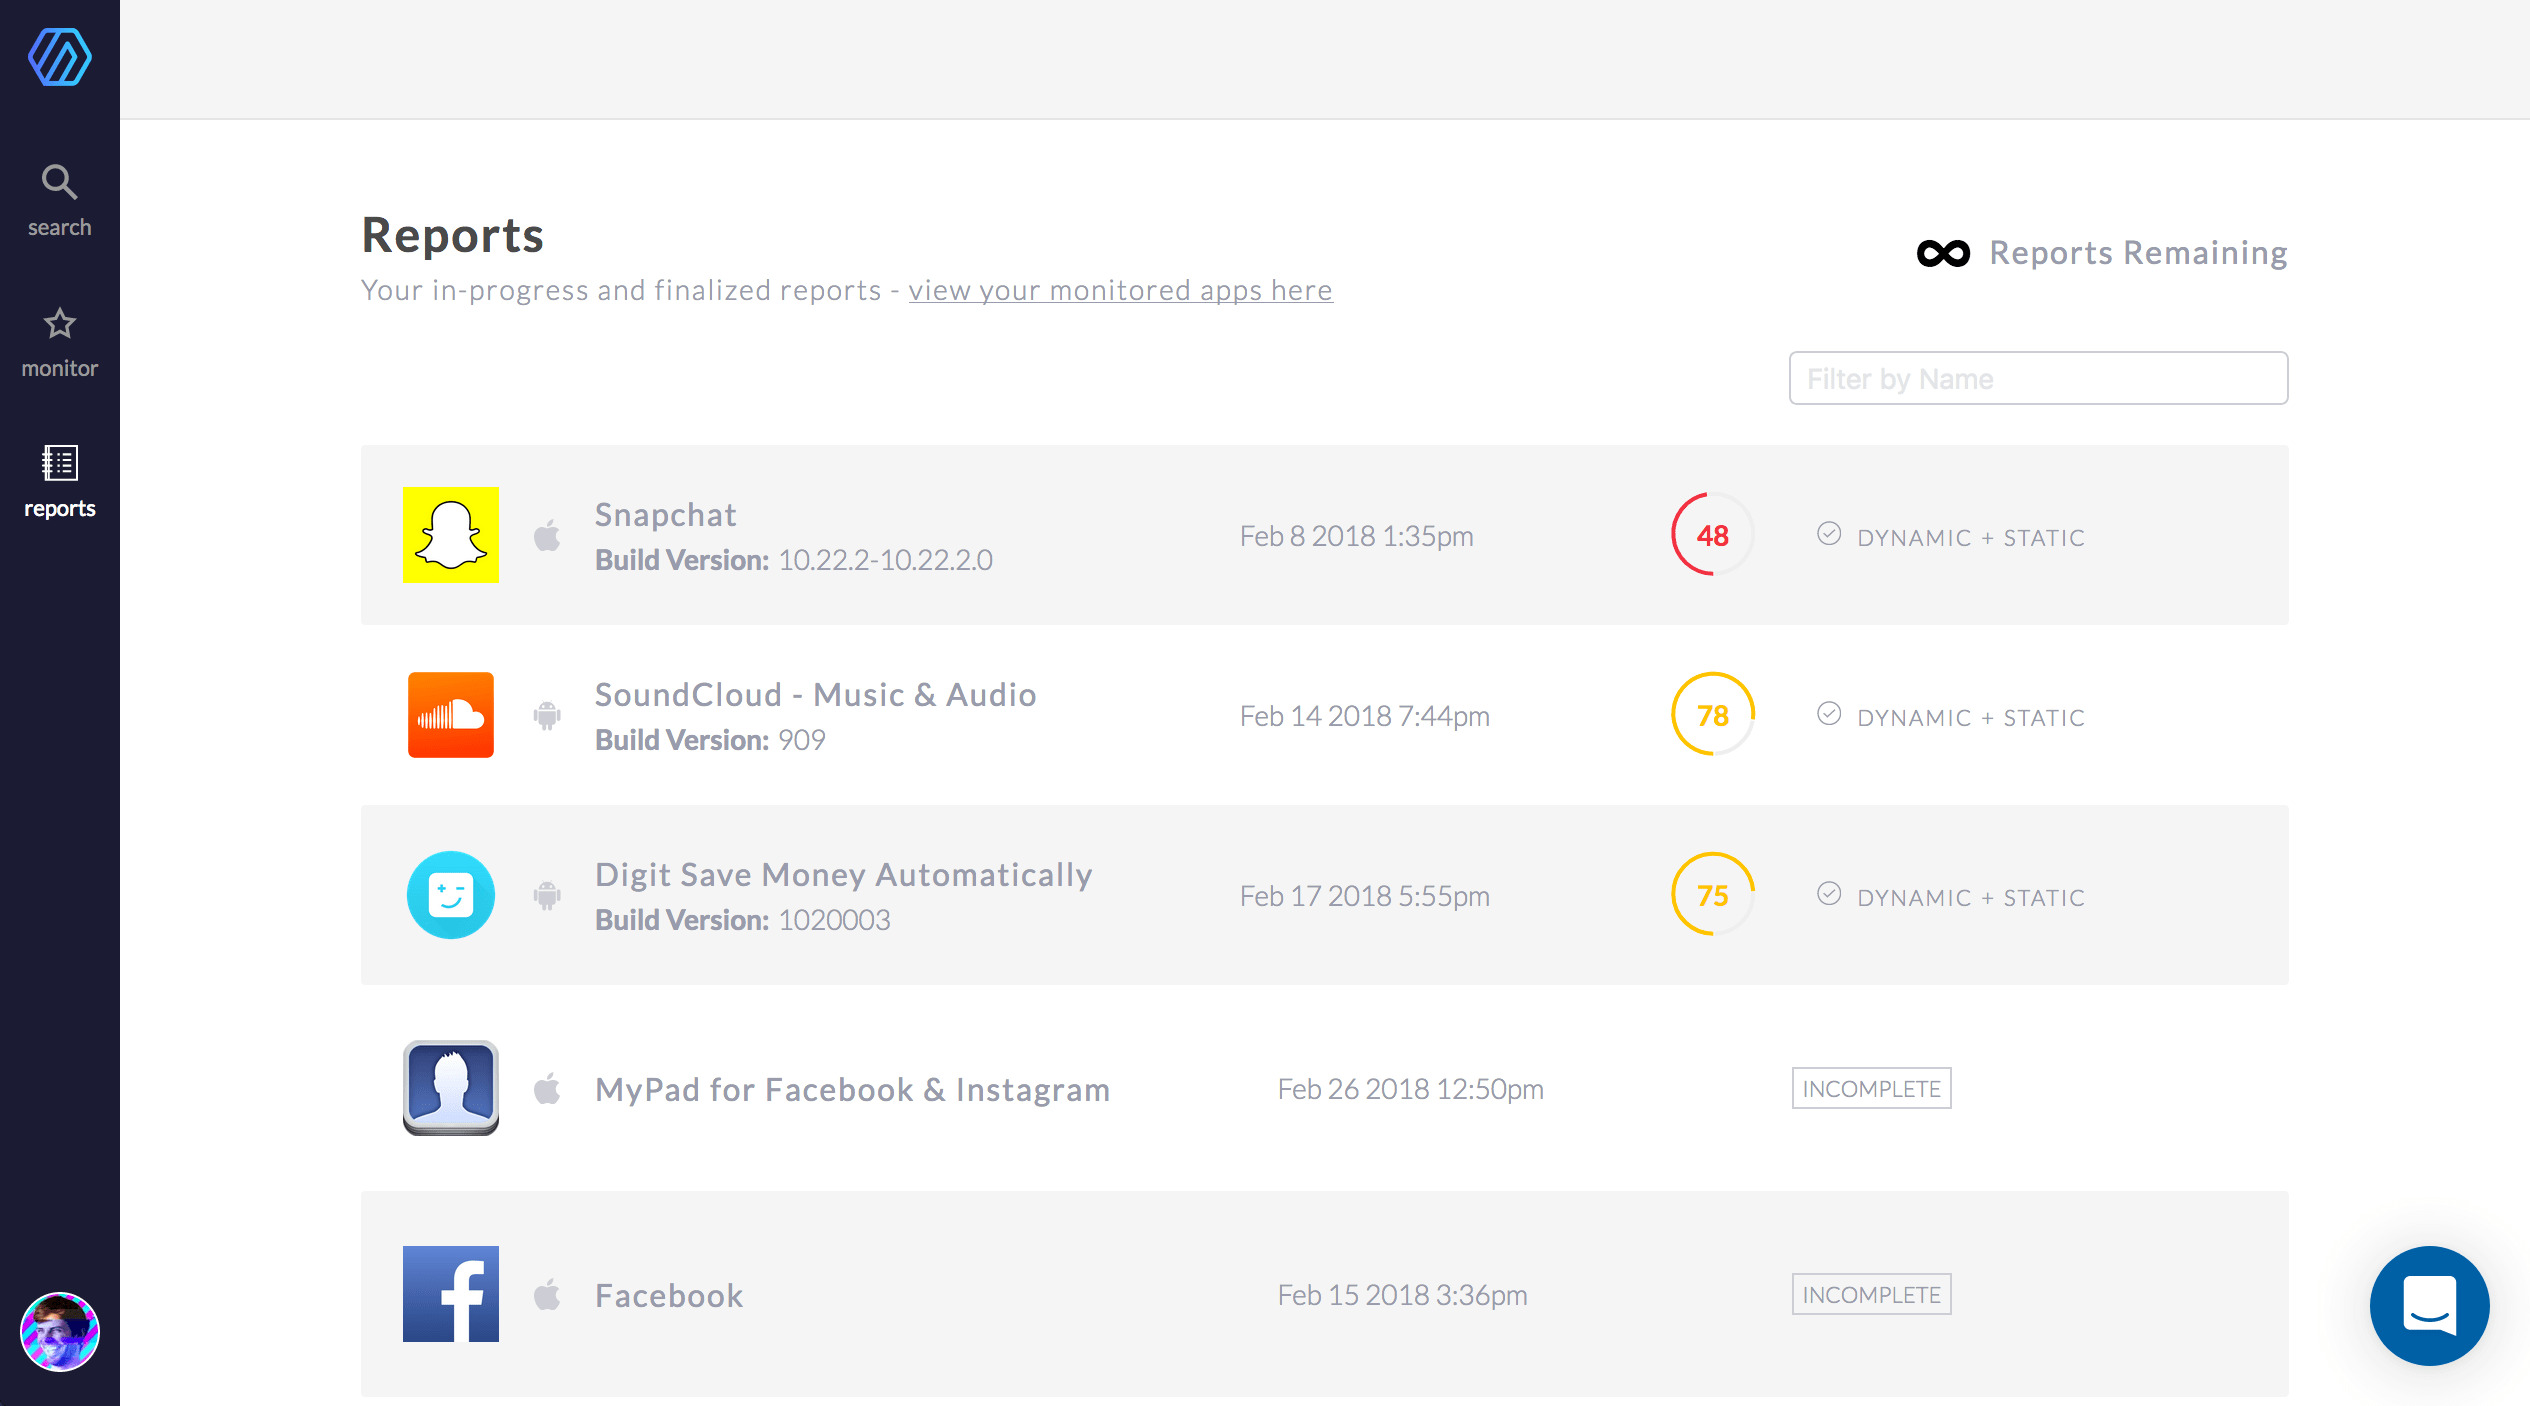Focus the Filter by Name field
This screenshot has width=2530, height=1406.
pos(2038,378)
